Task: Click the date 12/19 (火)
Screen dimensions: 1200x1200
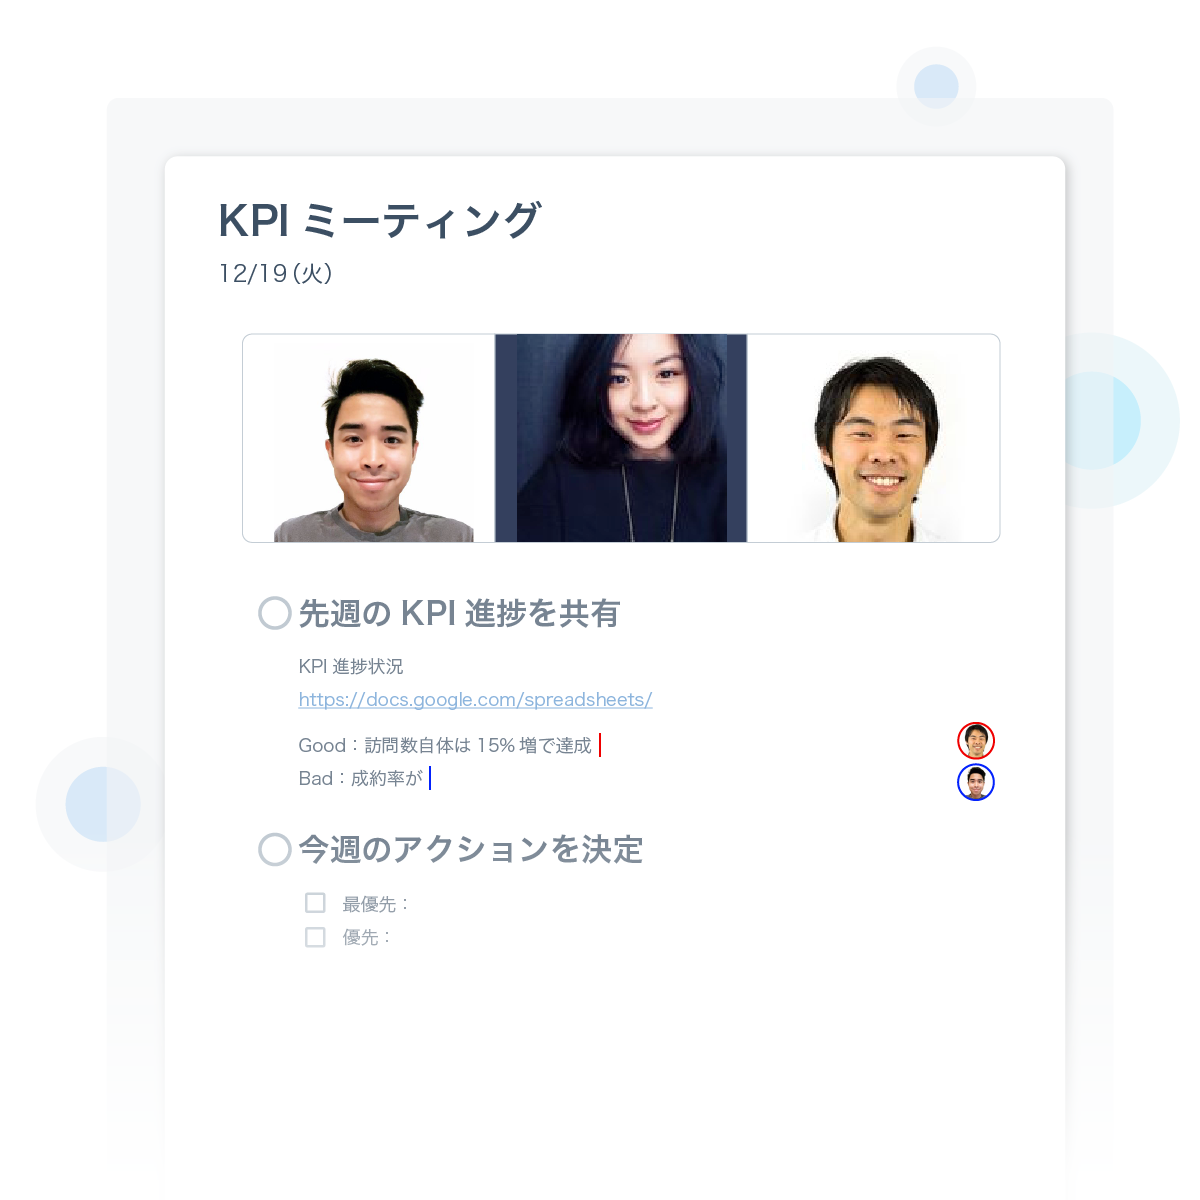Action: click(x=275, y=273)
